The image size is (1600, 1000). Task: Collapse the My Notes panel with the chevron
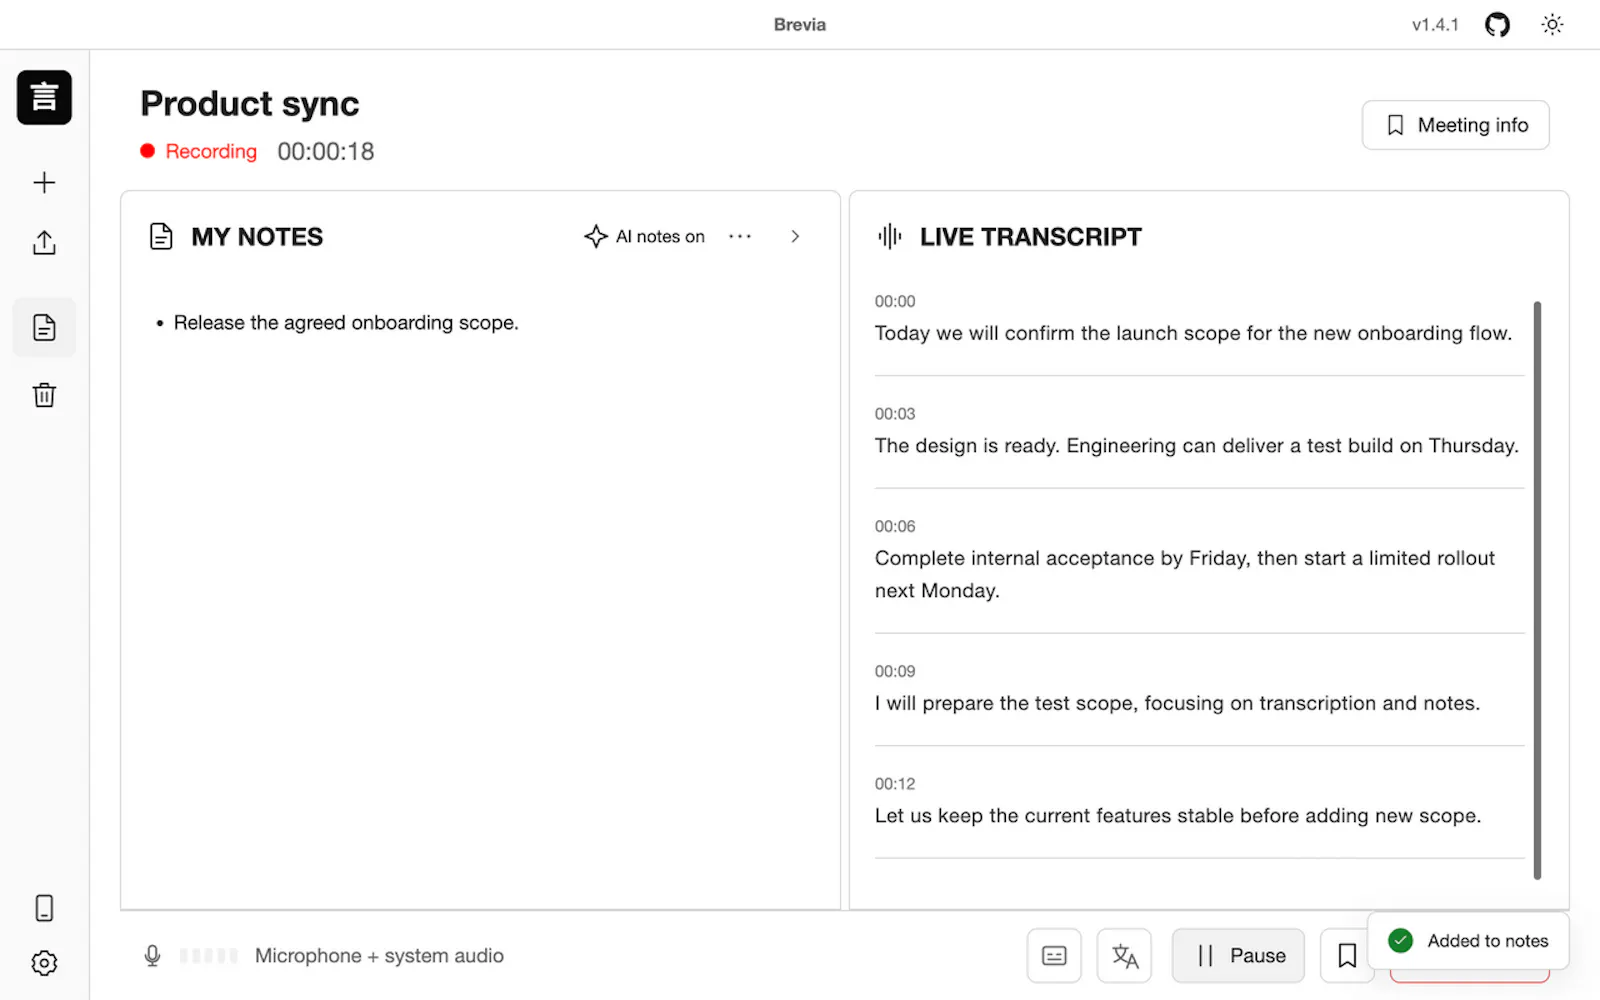795,236
